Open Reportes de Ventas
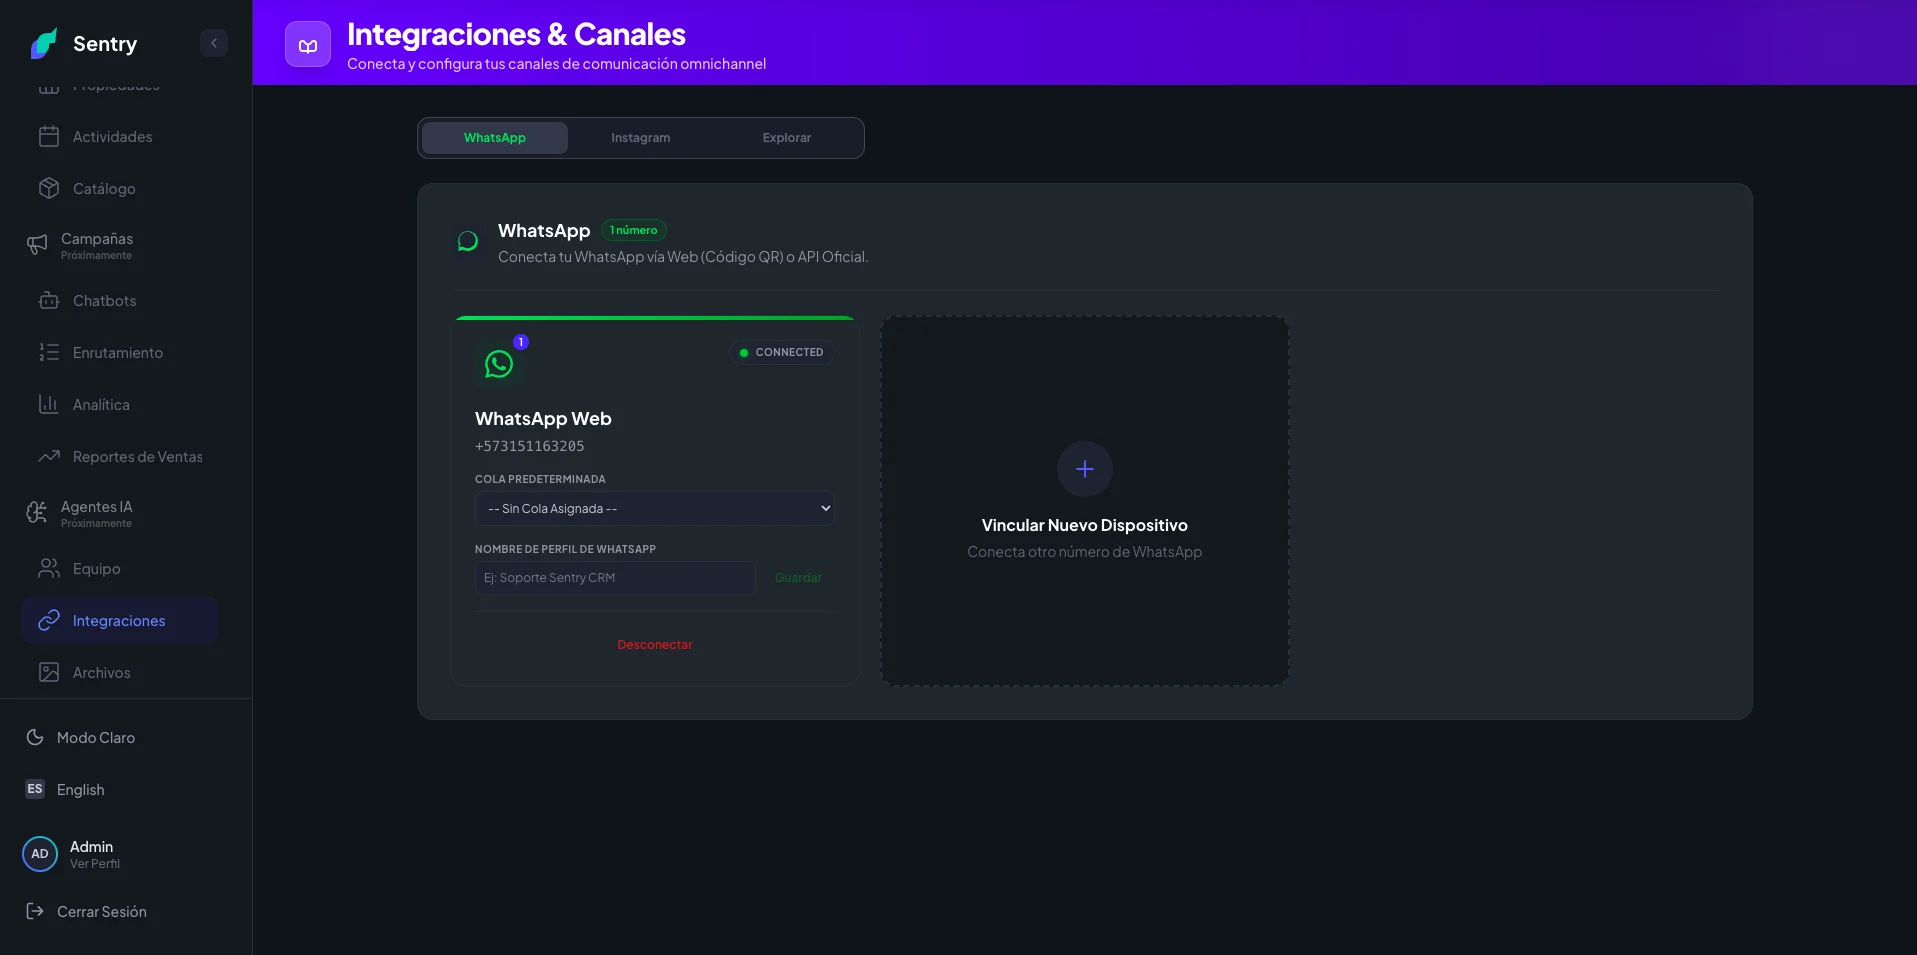The width and height of the screenshot is (1917, 955). pos(120,457)
